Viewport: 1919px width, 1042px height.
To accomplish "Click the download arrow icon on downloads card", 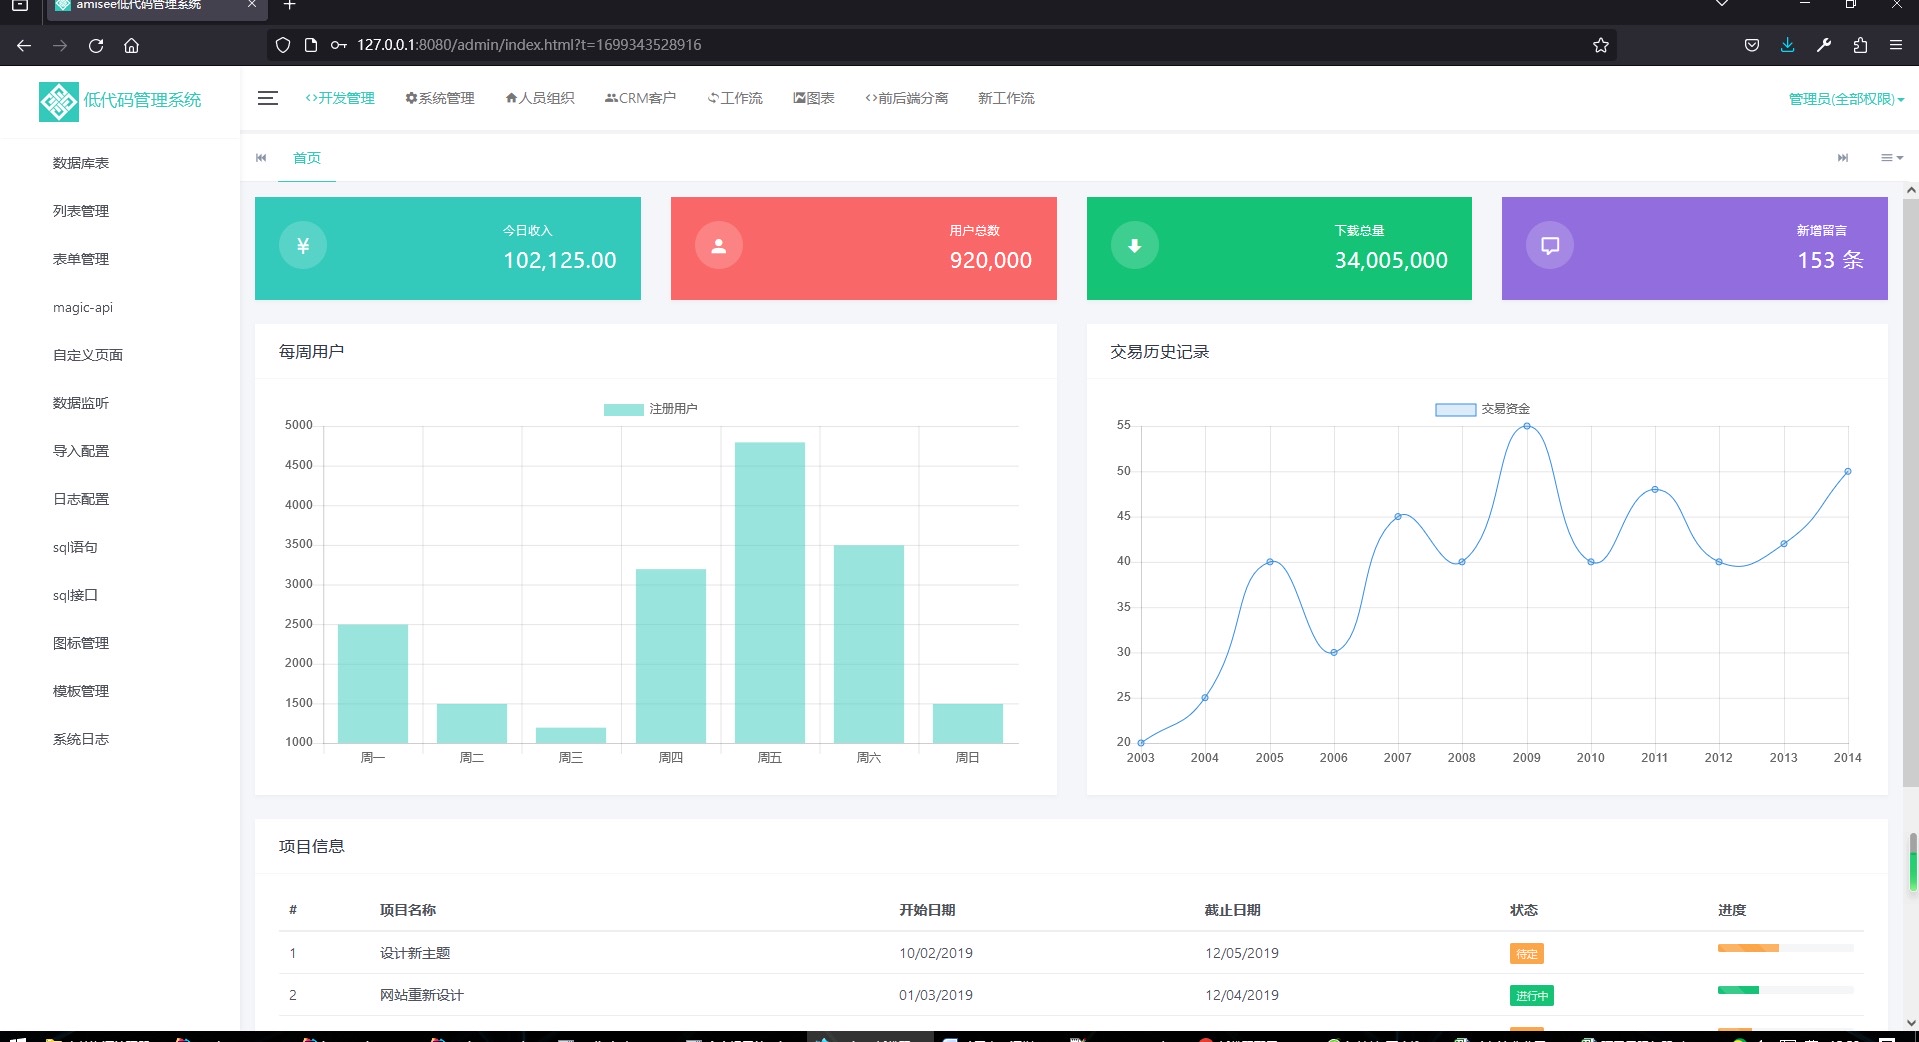I will tap(1134, 246).
